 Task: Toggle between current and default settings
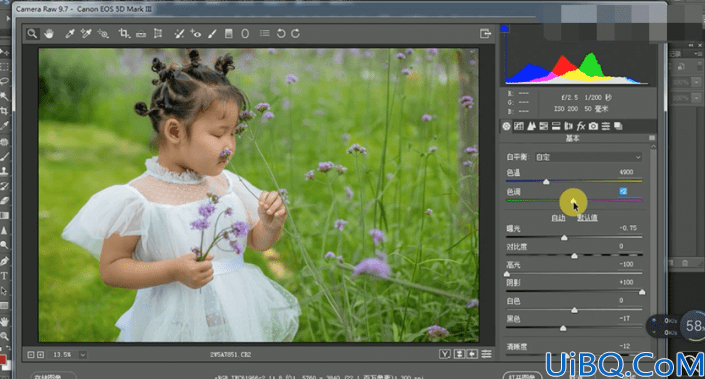pos(486,354)
